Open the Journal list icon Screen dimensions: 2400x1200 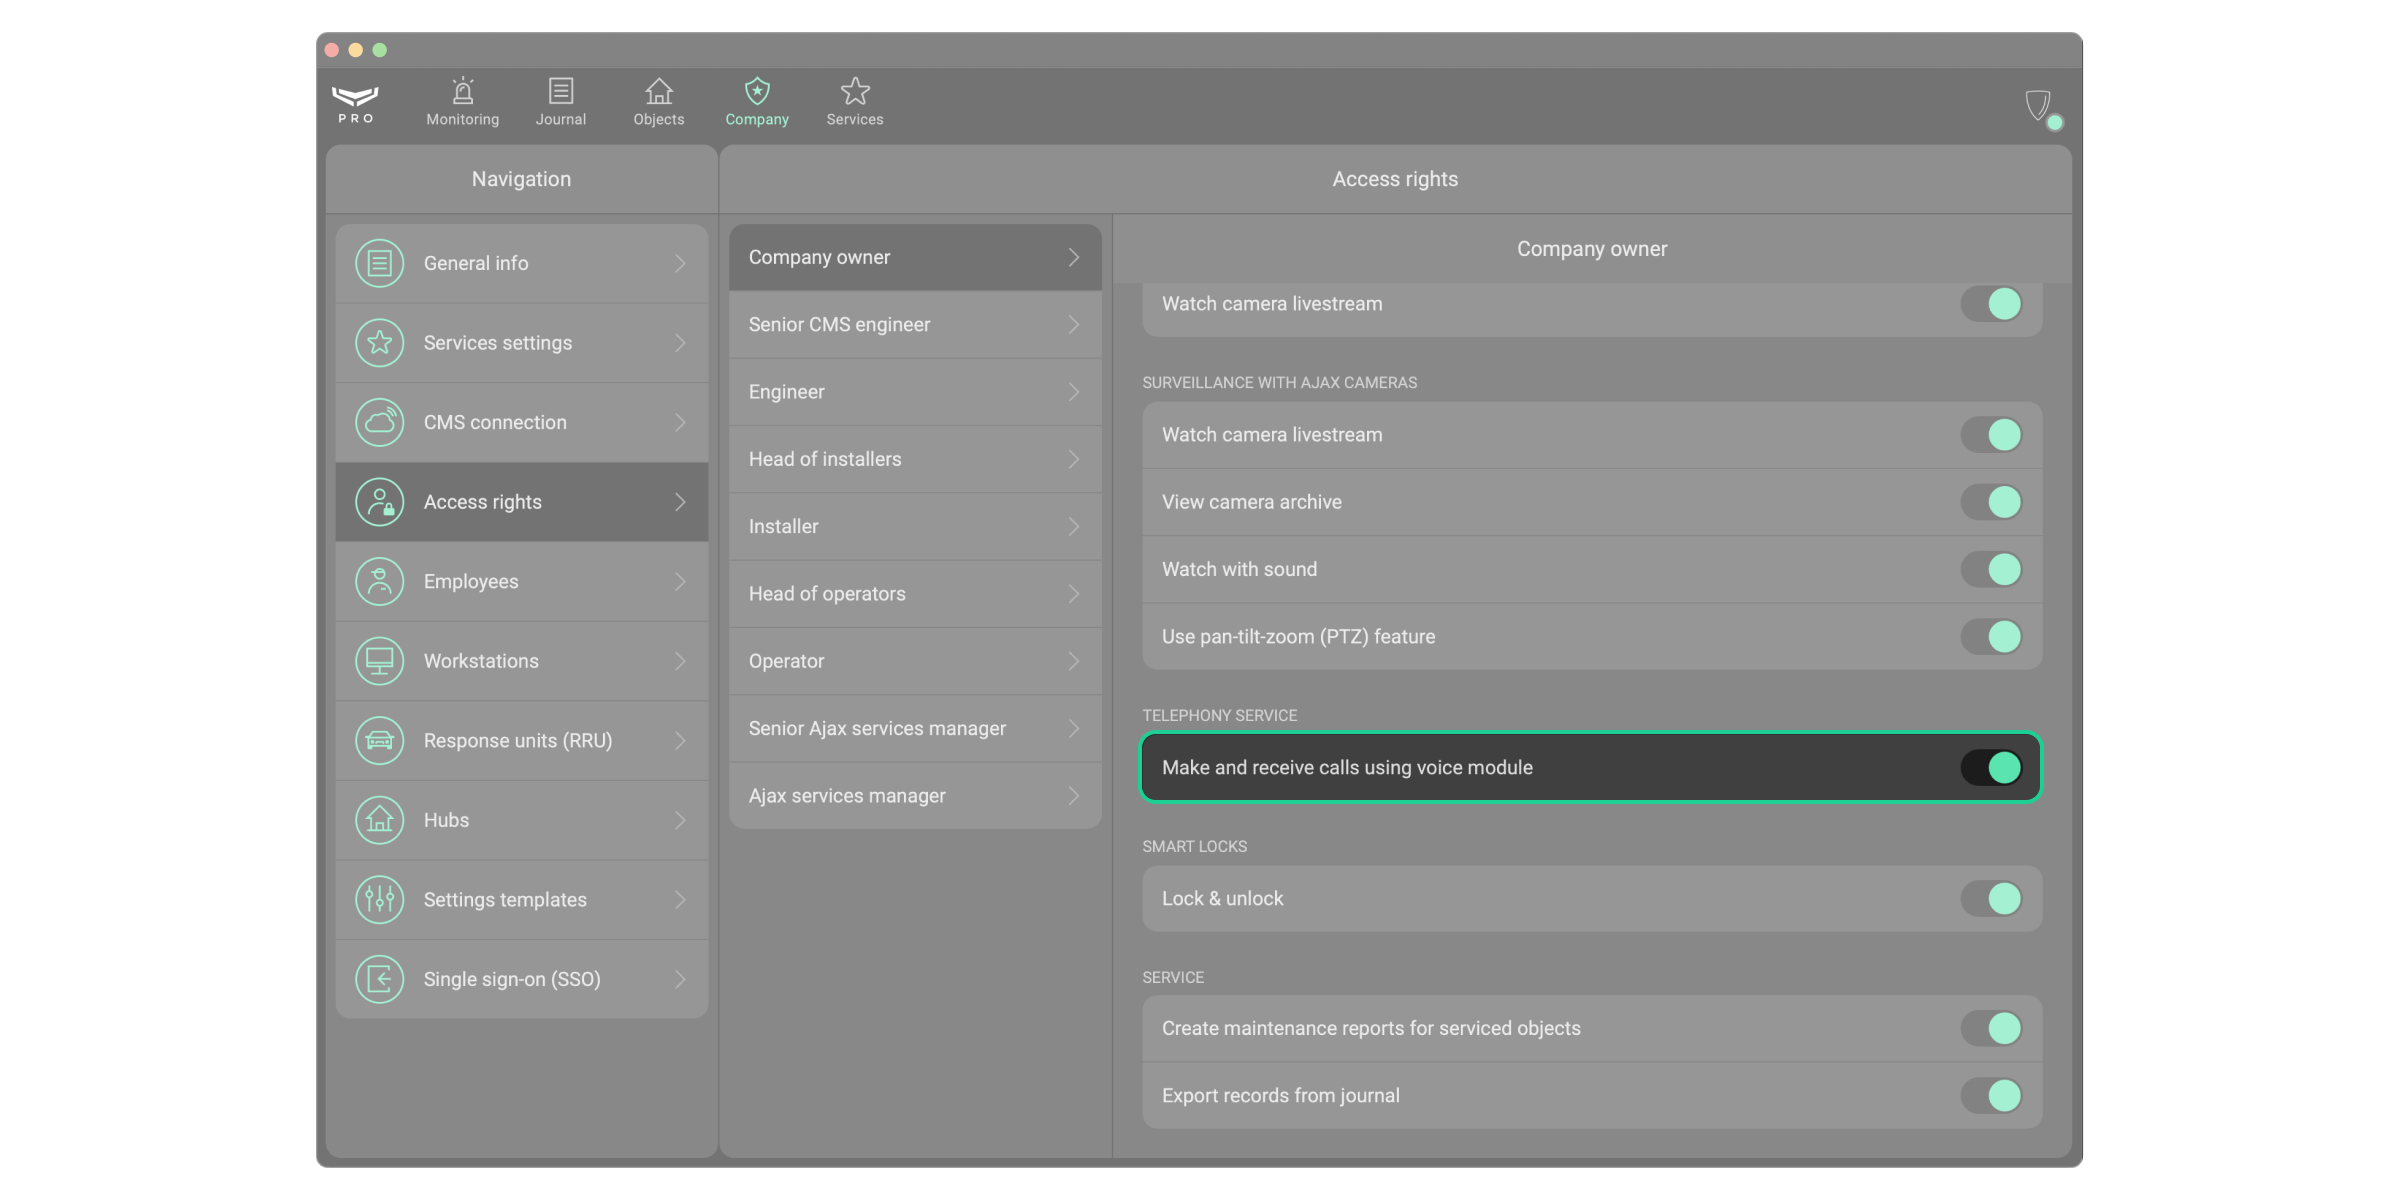(561, 91)
